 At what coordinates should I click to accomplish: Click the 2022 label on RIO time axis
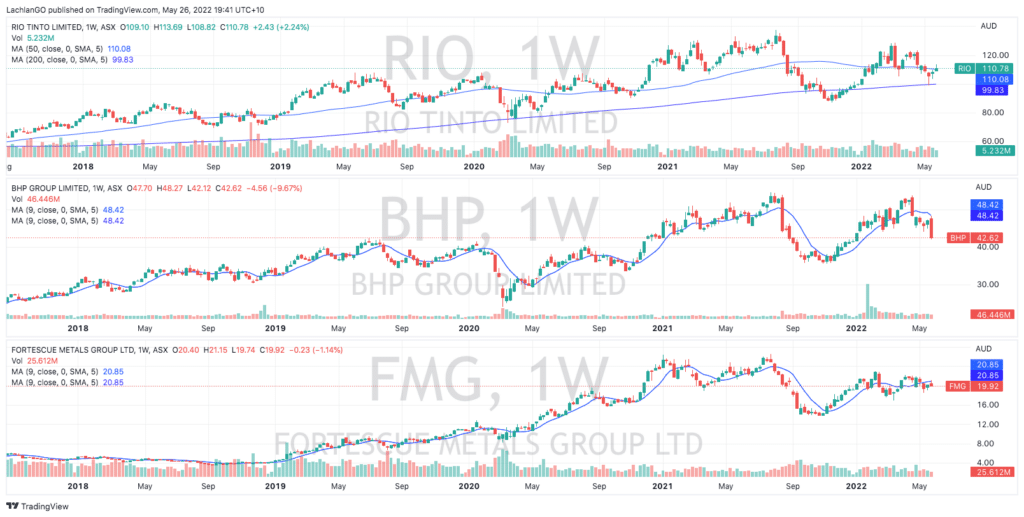click(x=860, y=167)
